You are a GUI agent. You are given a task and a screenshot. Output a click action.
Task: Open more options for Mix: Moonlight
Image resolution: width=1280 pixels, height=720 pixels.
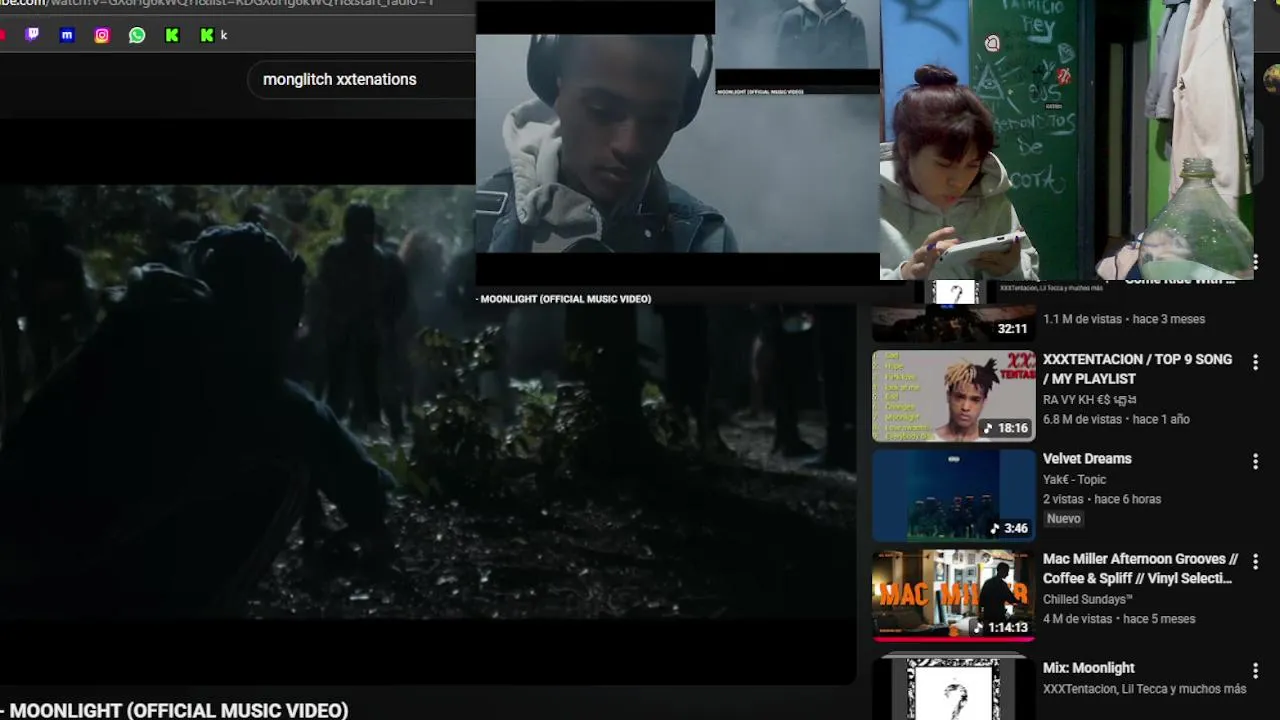[1255, 671]
